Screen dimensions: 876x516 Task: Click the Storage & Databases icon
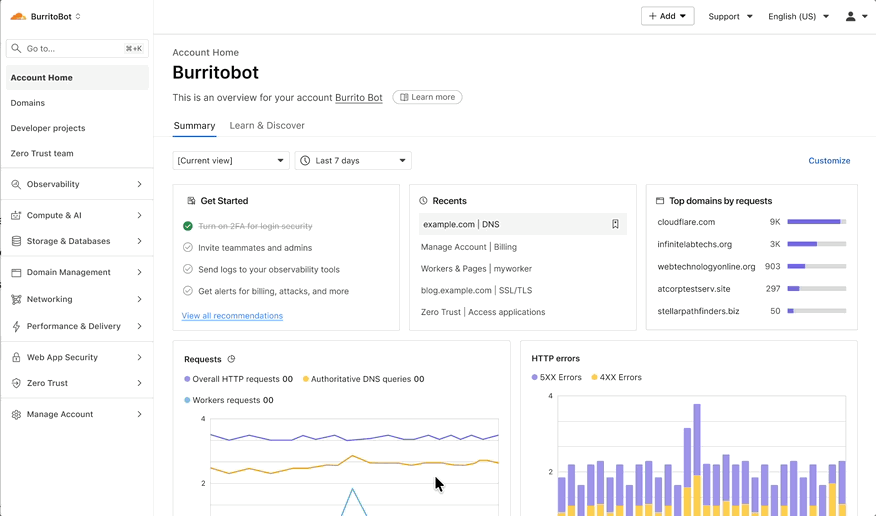16,241
